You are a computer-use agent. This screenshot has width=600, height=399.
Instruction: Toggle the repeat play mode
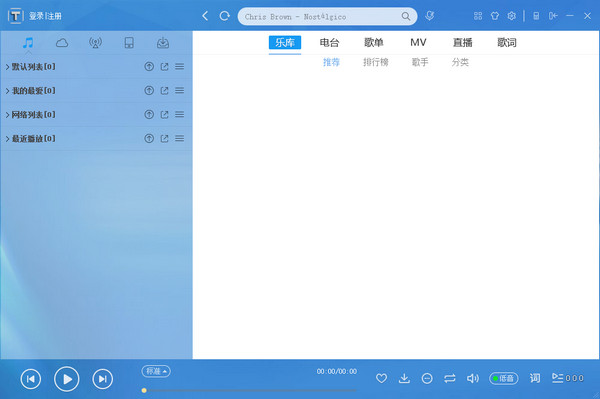450,378
